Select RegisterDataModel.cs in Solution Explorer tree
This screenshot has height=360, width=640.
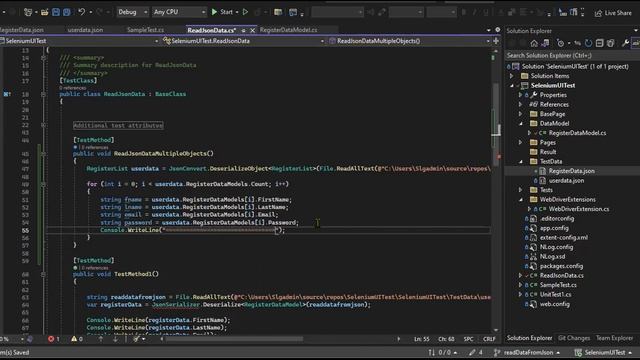(x=577, y=133)
